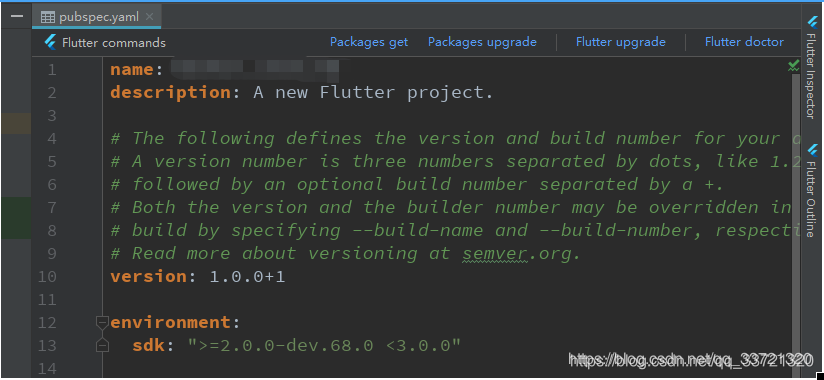This screenshot has height=380, width=824.
Task: Click line number 10 in the gutter
Action: pyautogui.click(x=47, y=276)
